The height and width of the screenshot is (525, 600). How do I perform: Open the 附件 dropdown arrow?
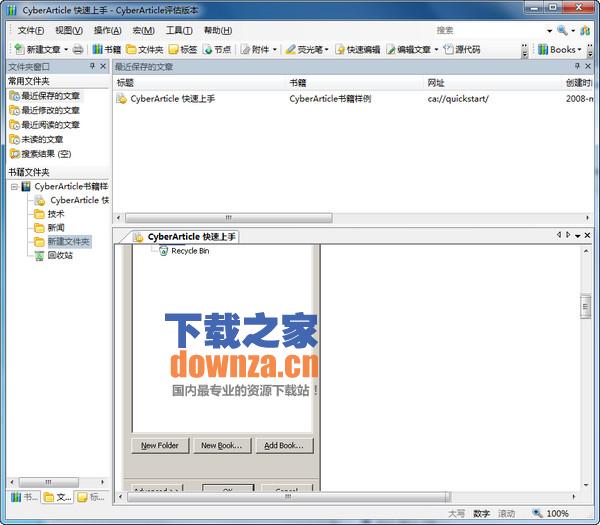pos(275,50)
